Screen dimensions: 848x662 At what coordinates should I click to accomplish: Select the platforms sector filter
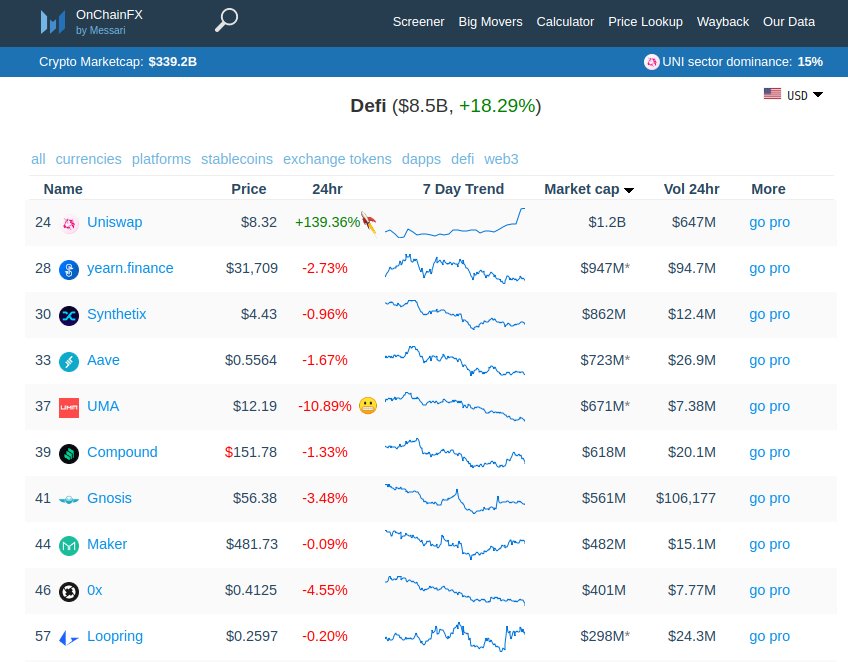pyautogui.click(x=161, y=159)
